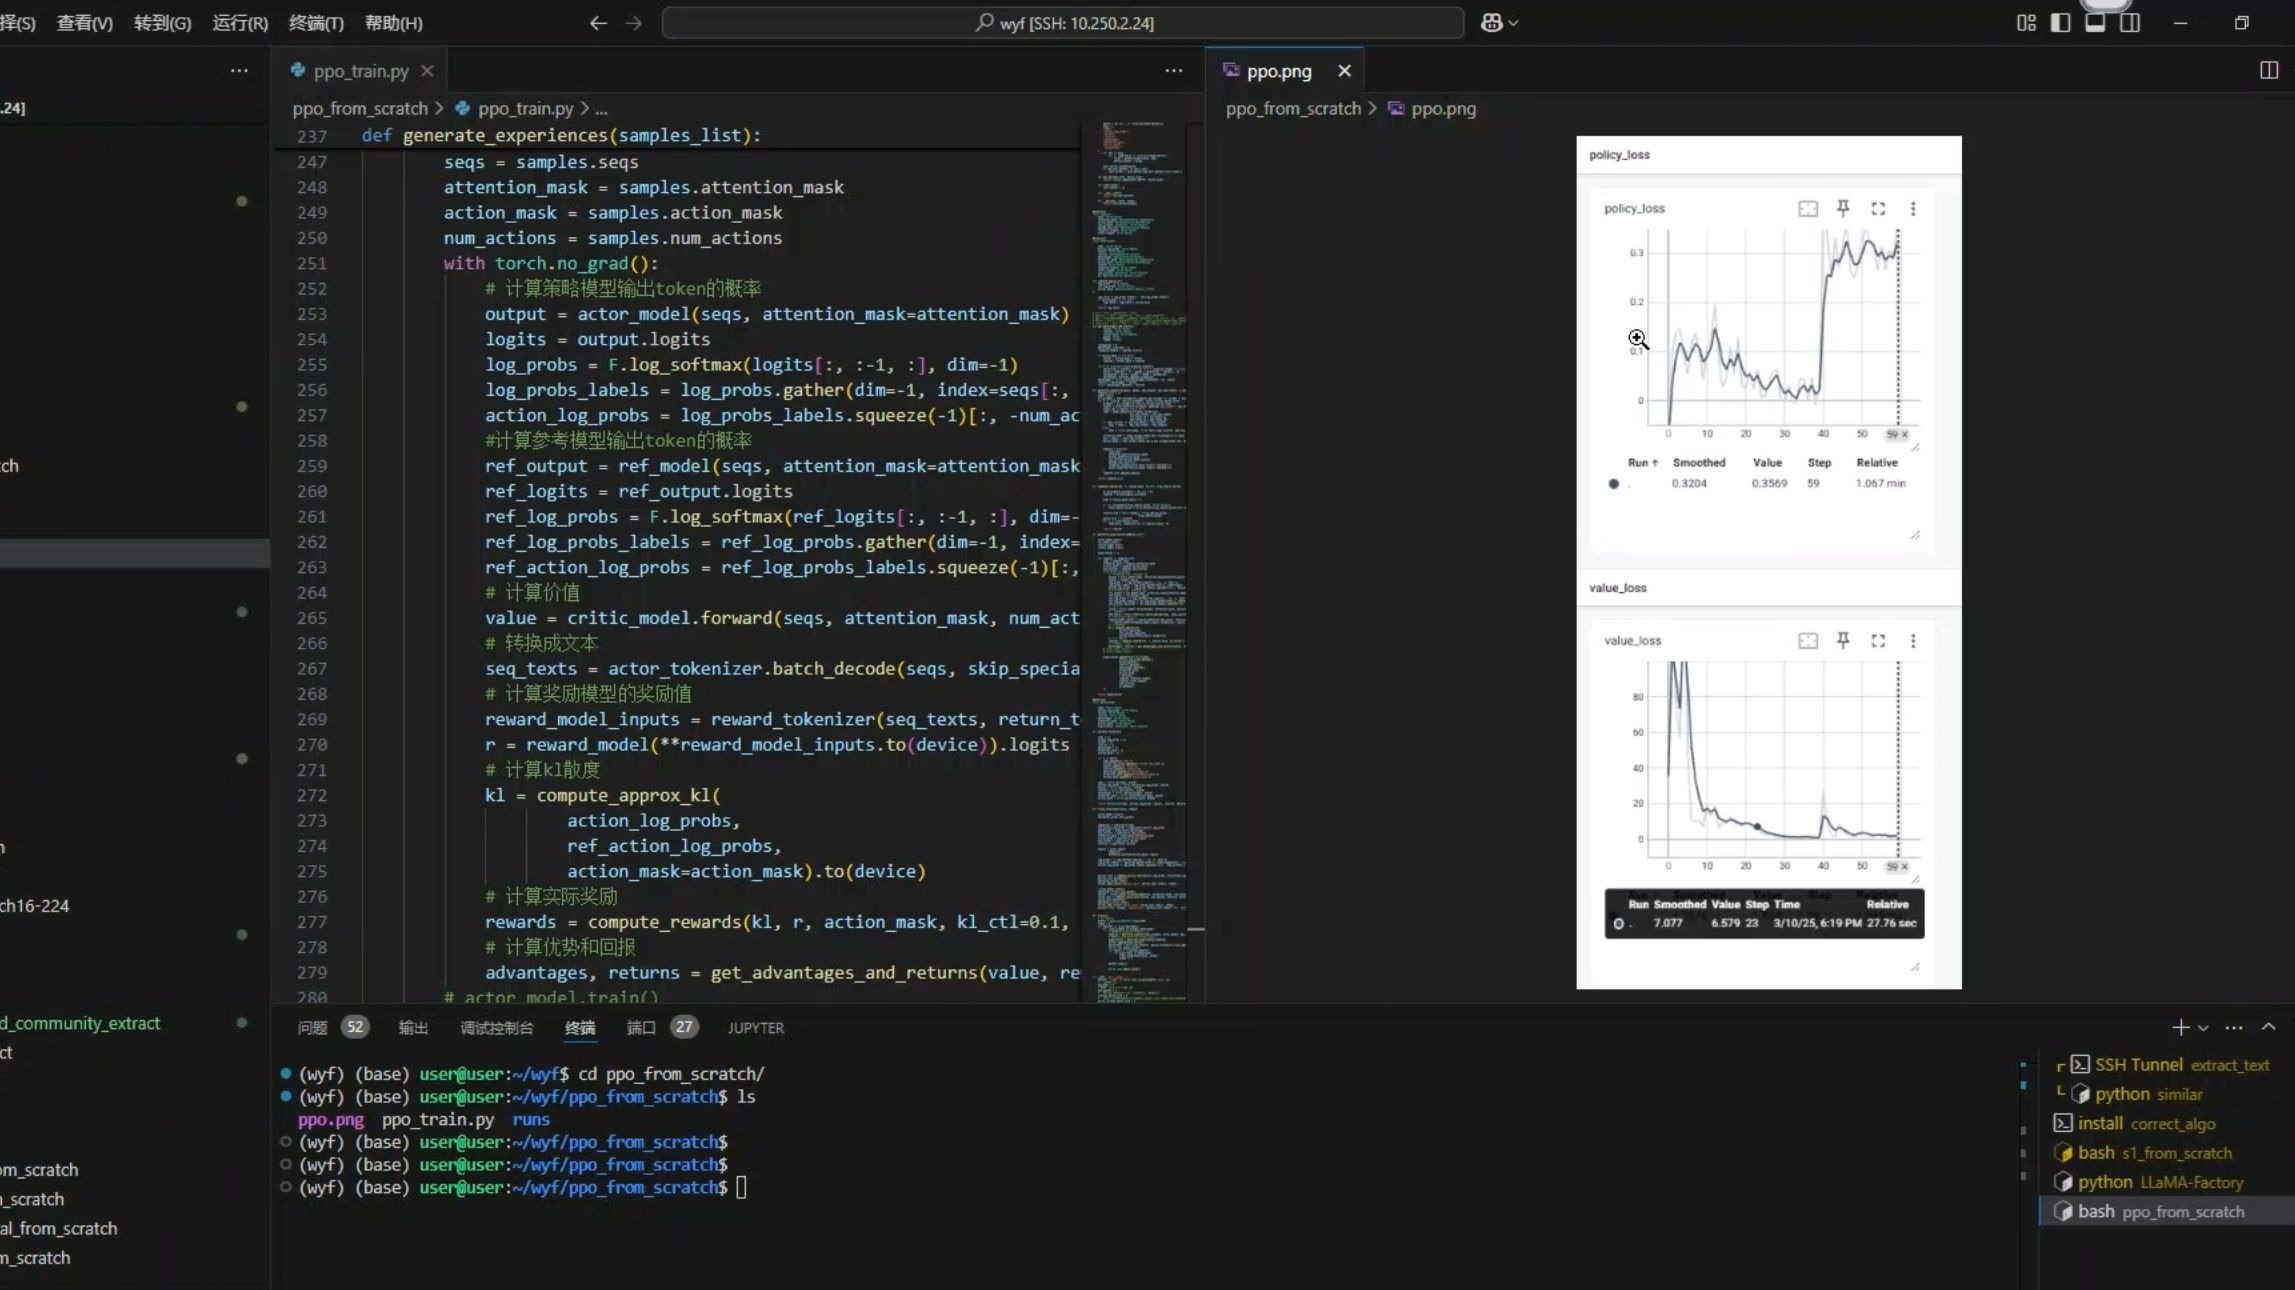Click the ppo_from_scratch breadcrumb above the code
2295x1290 pixels.
point(360,108)
